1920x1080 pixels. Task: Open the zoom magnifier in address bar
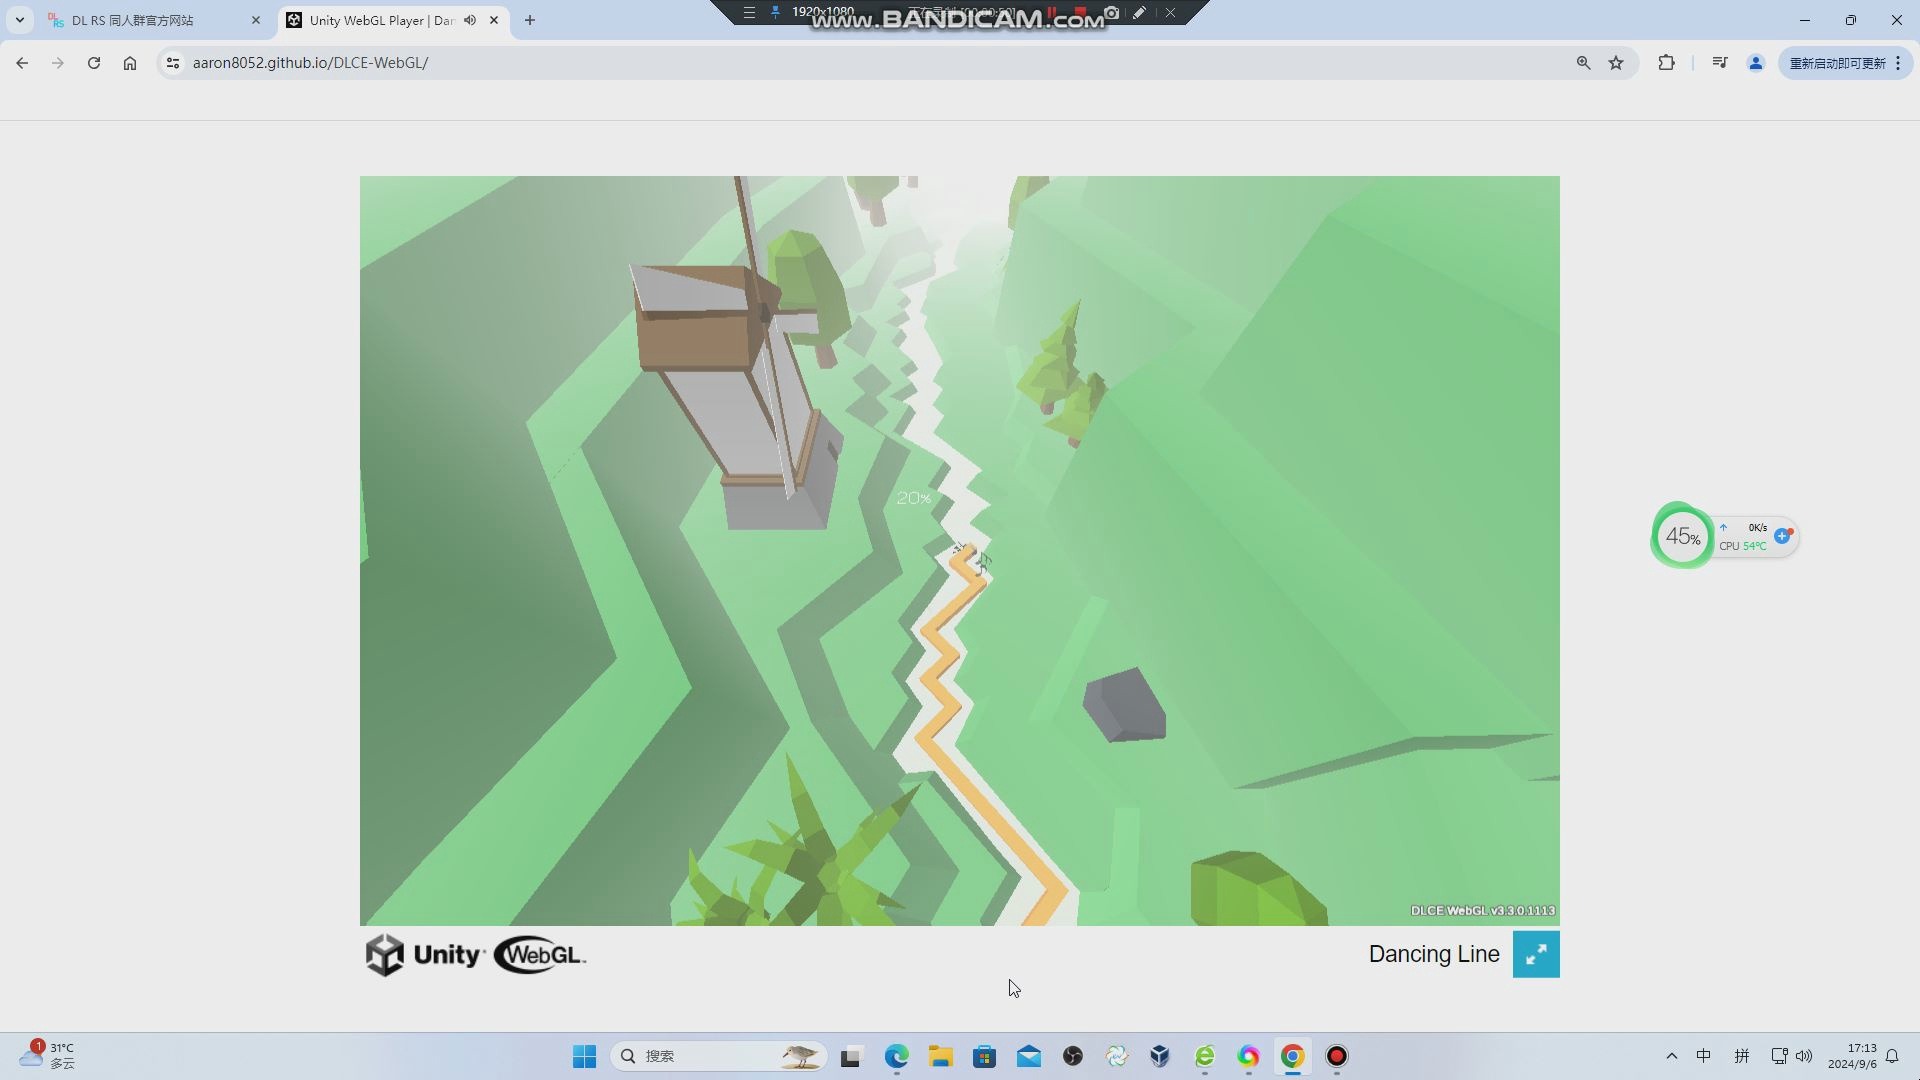click(1583, 63)
